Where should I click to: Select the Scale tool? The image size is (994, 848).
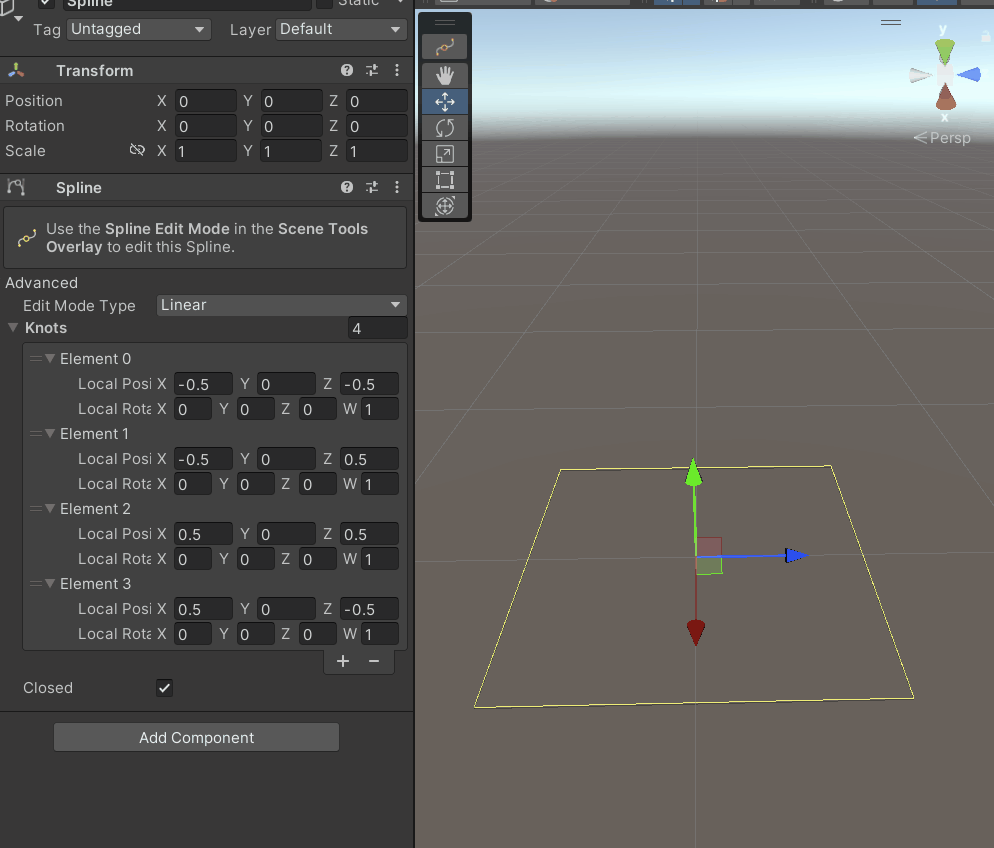tap(444, 153)
